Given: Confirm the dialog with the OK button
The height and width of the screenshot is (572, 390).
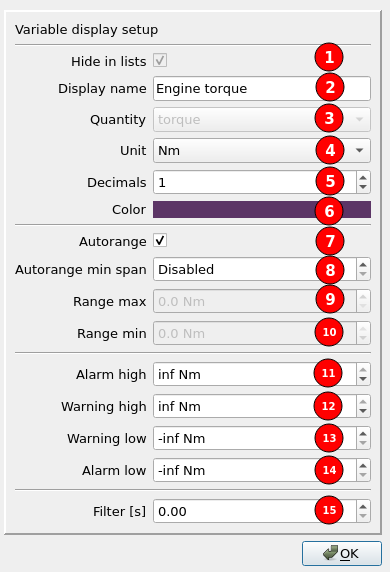Looking at the screenshot, I should pos(342,553).
